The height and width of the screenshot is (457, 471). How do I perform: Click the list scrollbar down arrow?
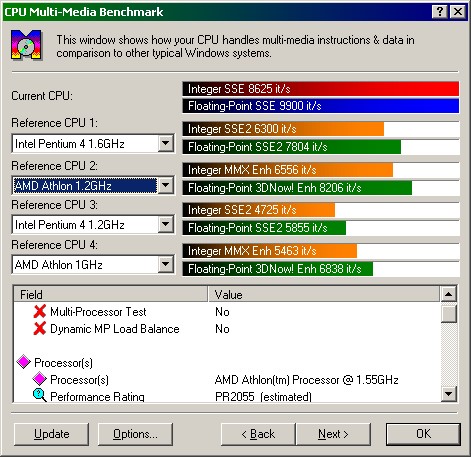click(449, 394)
